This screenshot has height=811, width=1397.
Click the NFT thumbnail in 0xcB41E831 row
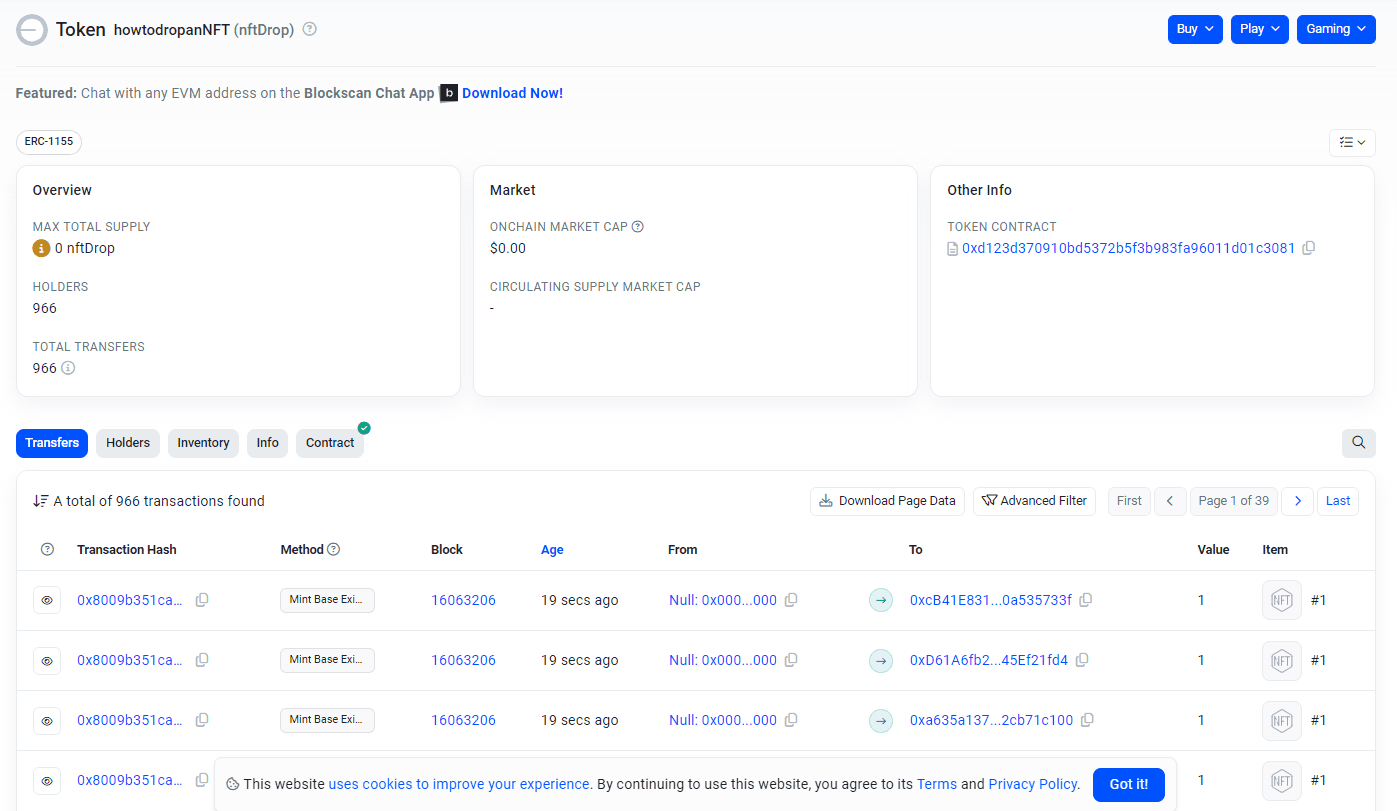[1282, 600]
